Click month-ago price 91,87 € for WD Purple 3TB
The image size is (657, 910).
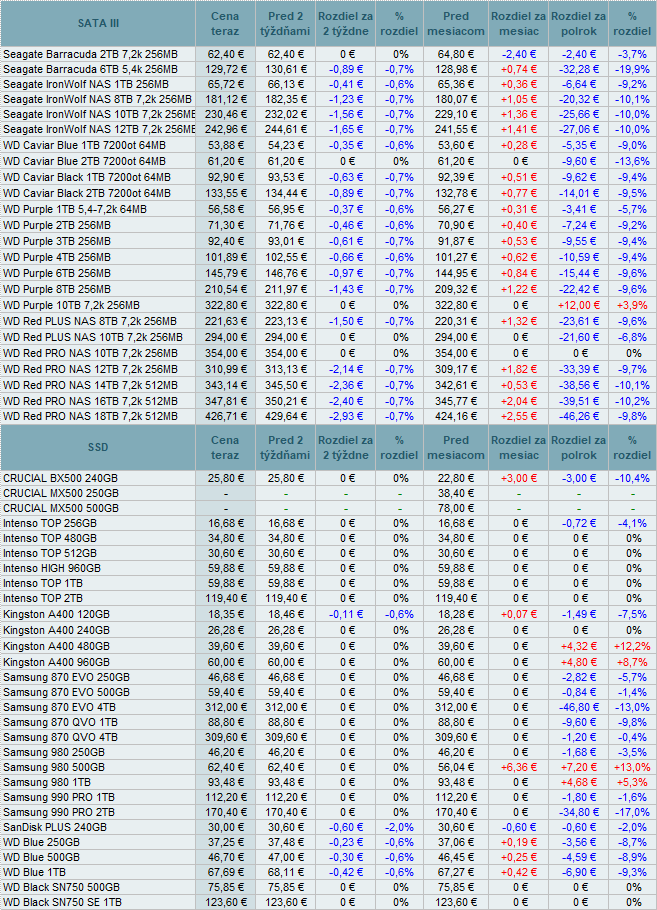pyautogui.click(x=456, y=241)
